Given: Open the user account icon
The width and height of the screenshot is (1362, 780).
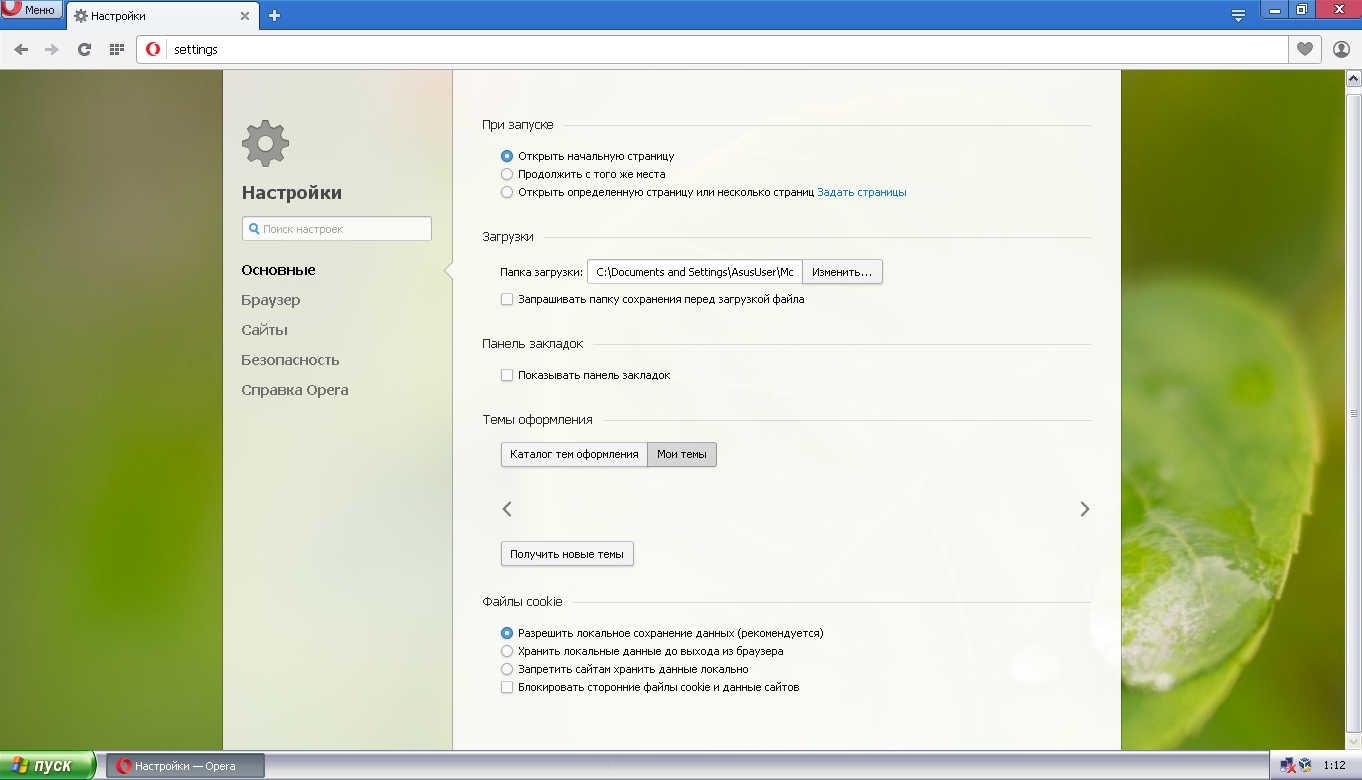Looking at the screenshot, I should coord(1341,49).
